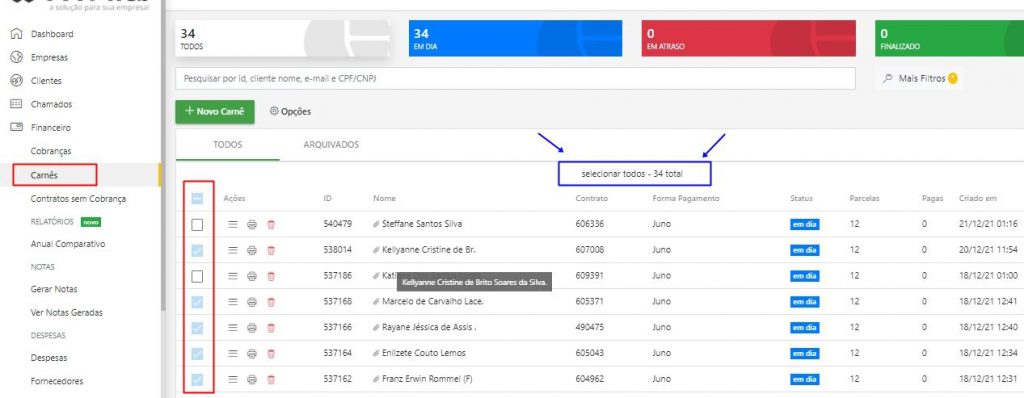Viewport: 1024px width, 398px height.
Task: Click the Dashboard home icon in sidebar
Action: pyautogui.click(x=16, y=34)
